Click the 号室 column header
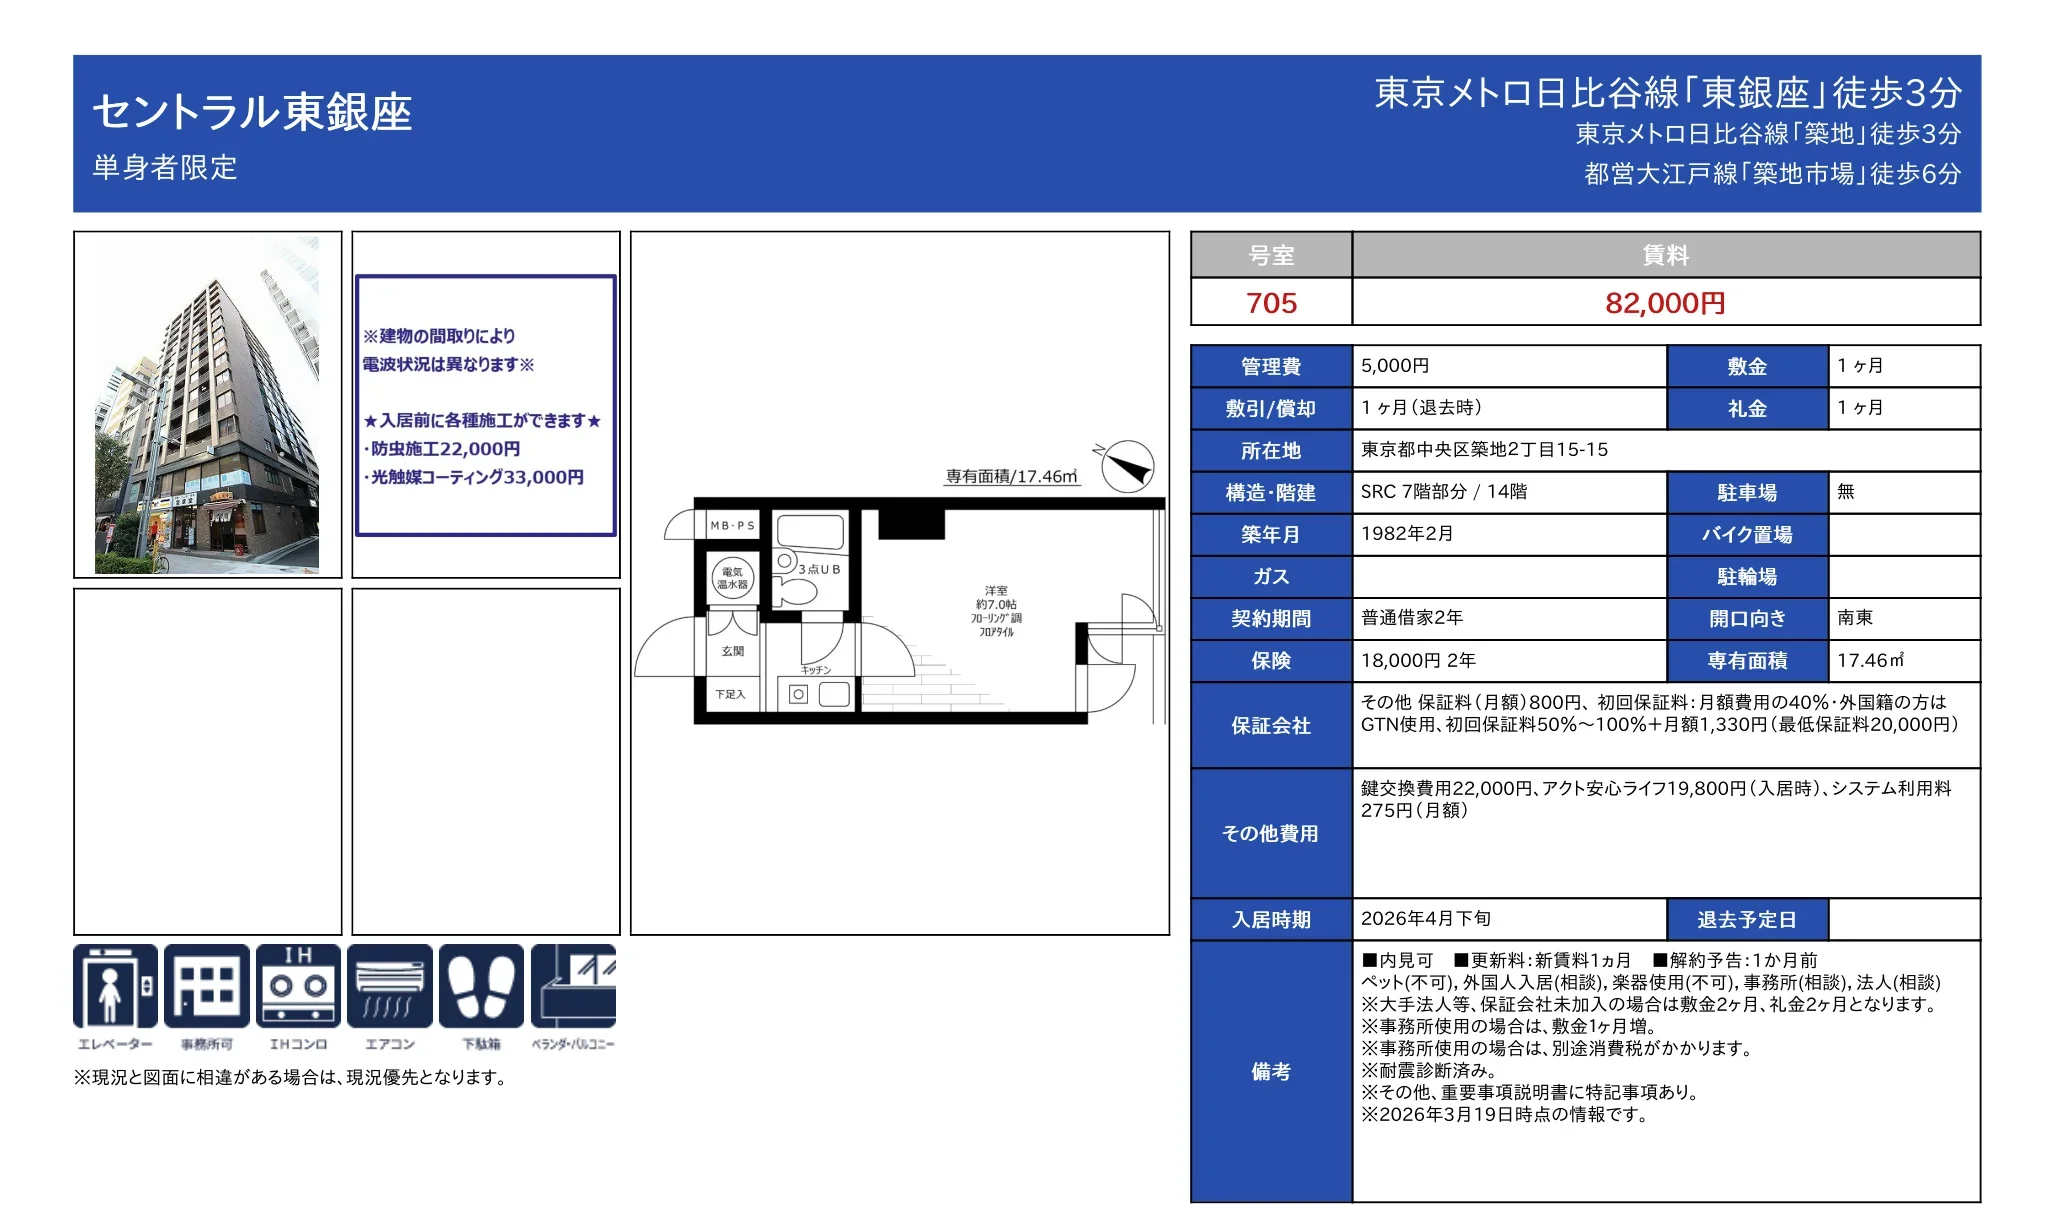 tap(1271, 255)
